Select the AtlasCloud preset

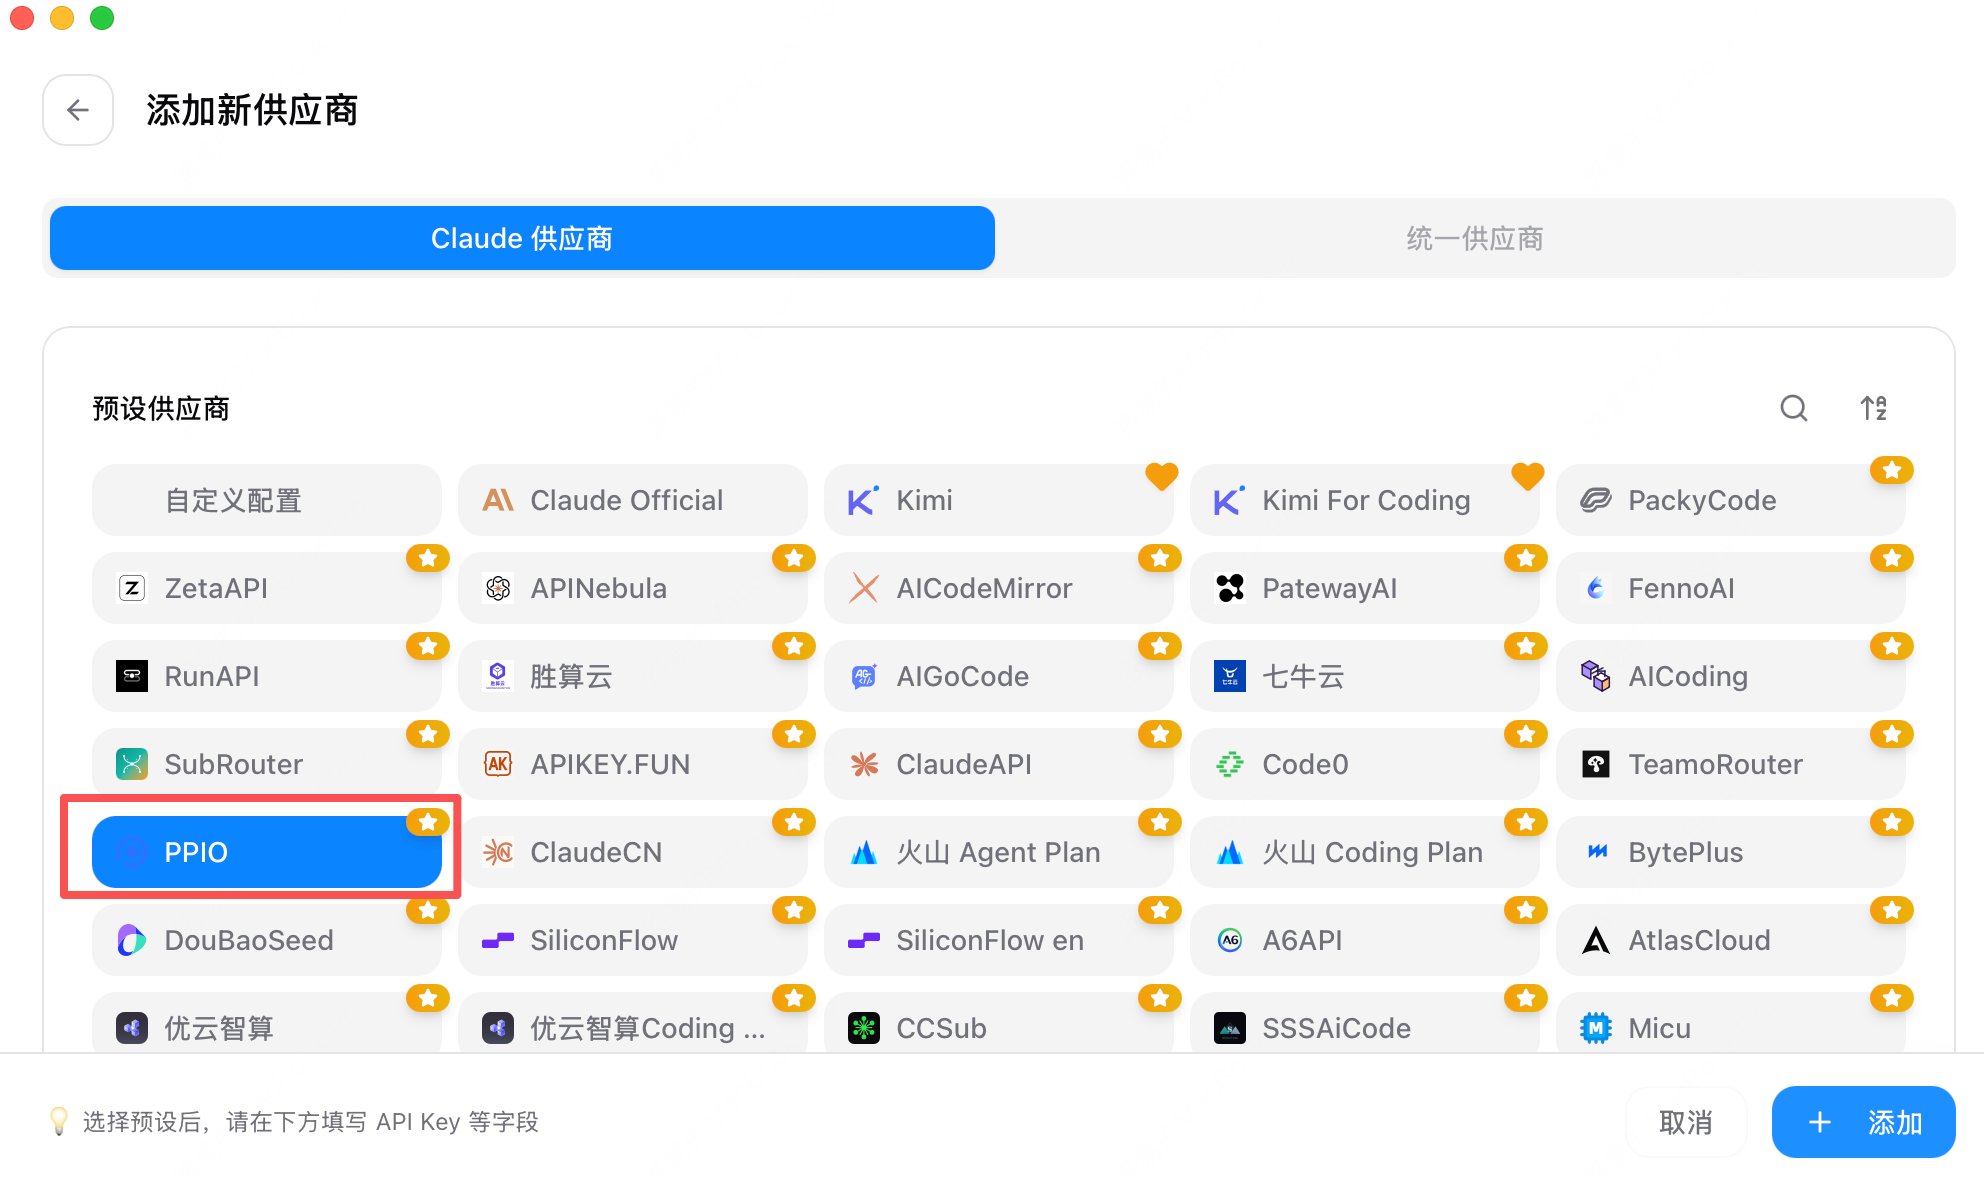tap(1731, 940)
